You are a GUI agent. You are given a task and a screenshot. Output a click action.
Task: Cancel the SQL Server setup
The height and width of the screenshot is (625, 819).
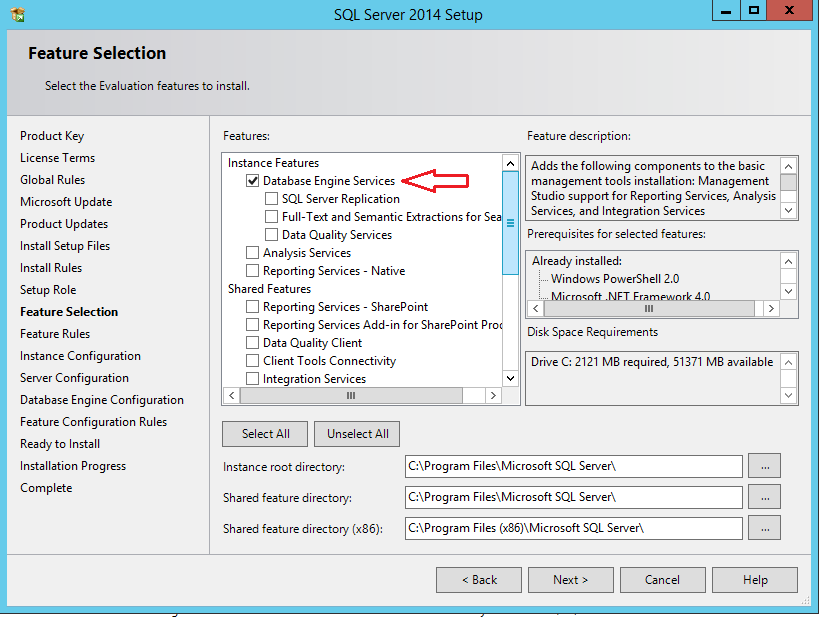[662, 580]
